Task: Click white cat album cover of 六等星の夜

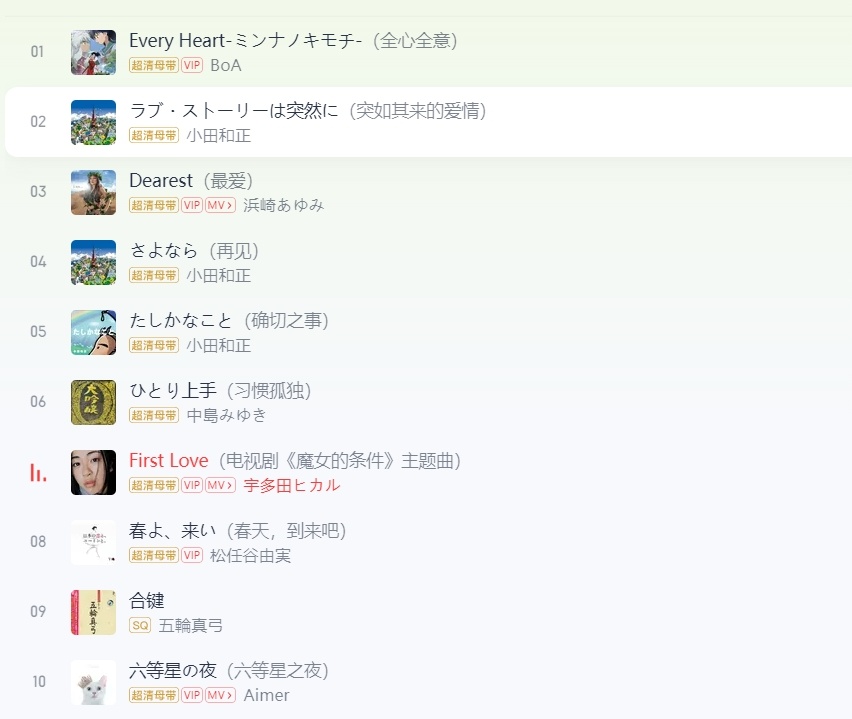Action: [93, 683]
